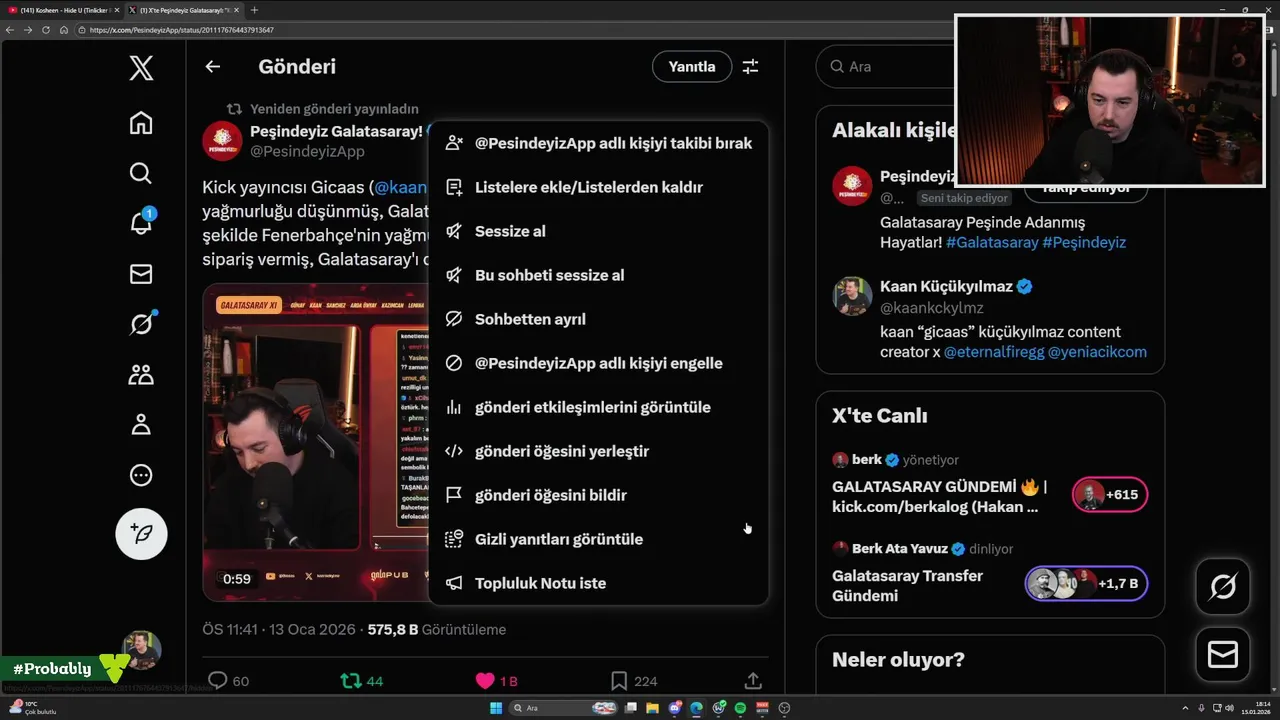Open 'gönderi etkileşimlerini görüntüle'

pos(598,407)
